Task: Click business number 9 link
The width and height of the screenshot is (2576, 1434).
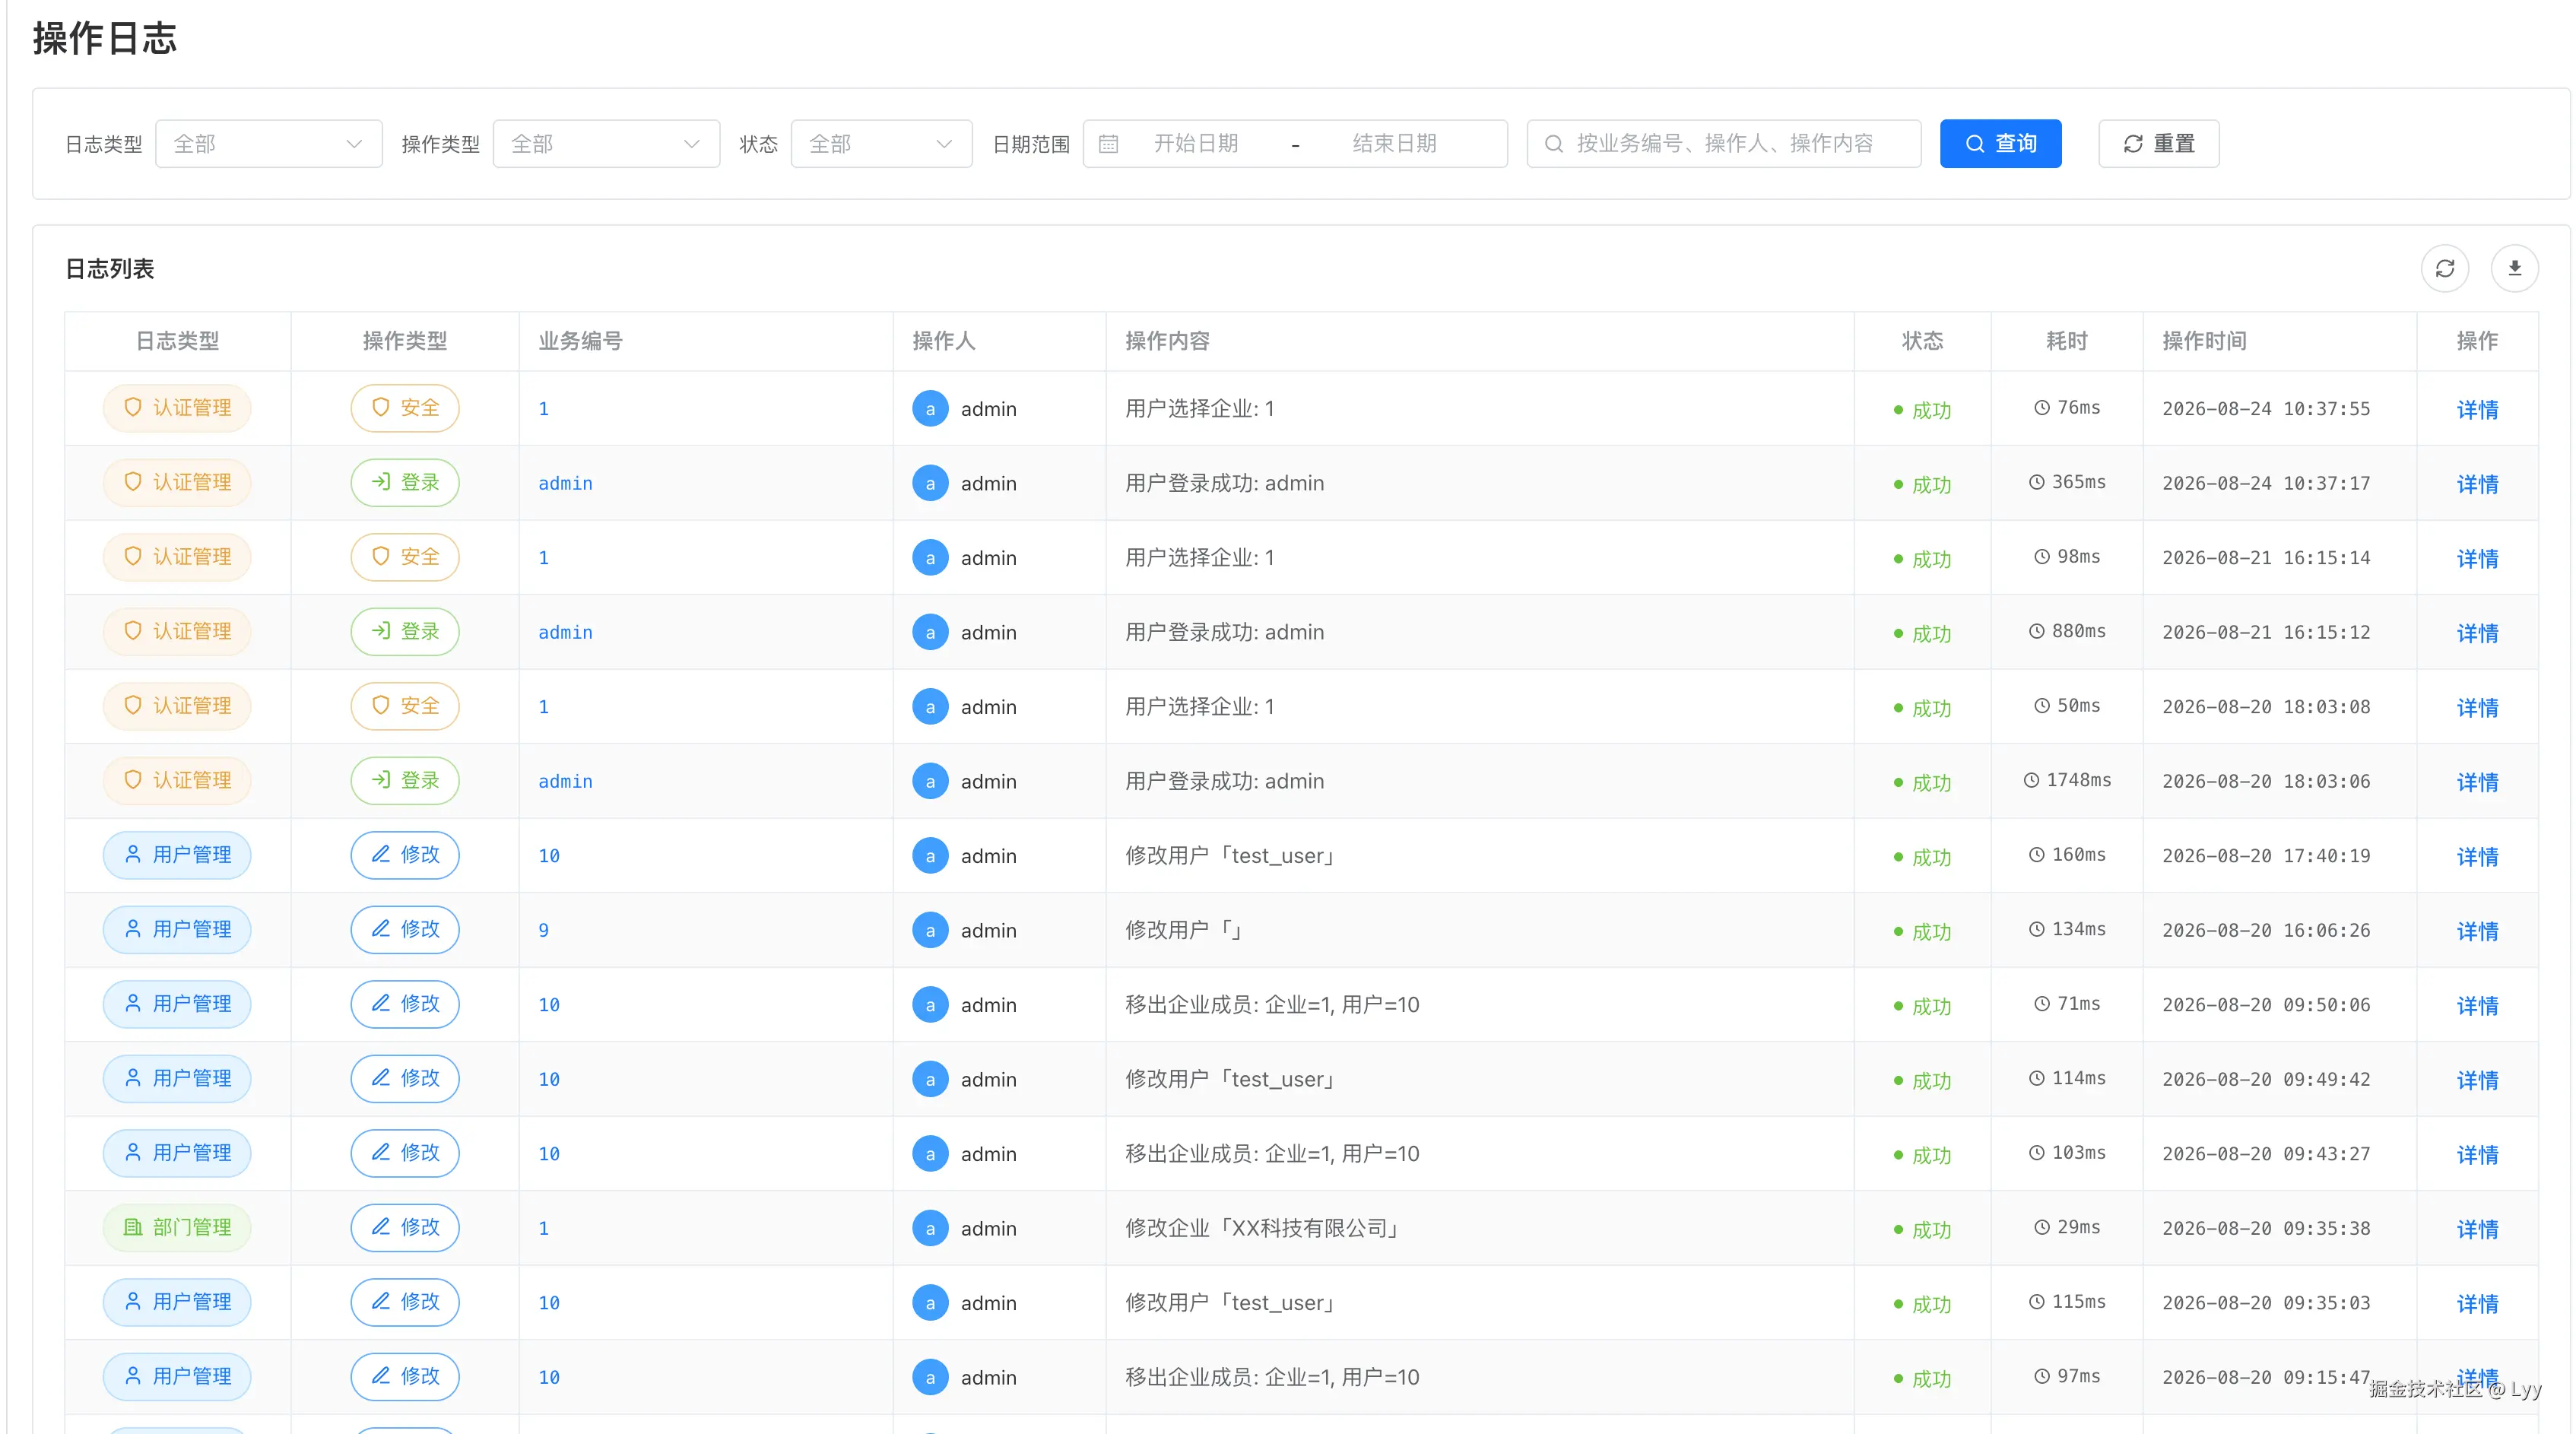Action: tap(543, 930)
